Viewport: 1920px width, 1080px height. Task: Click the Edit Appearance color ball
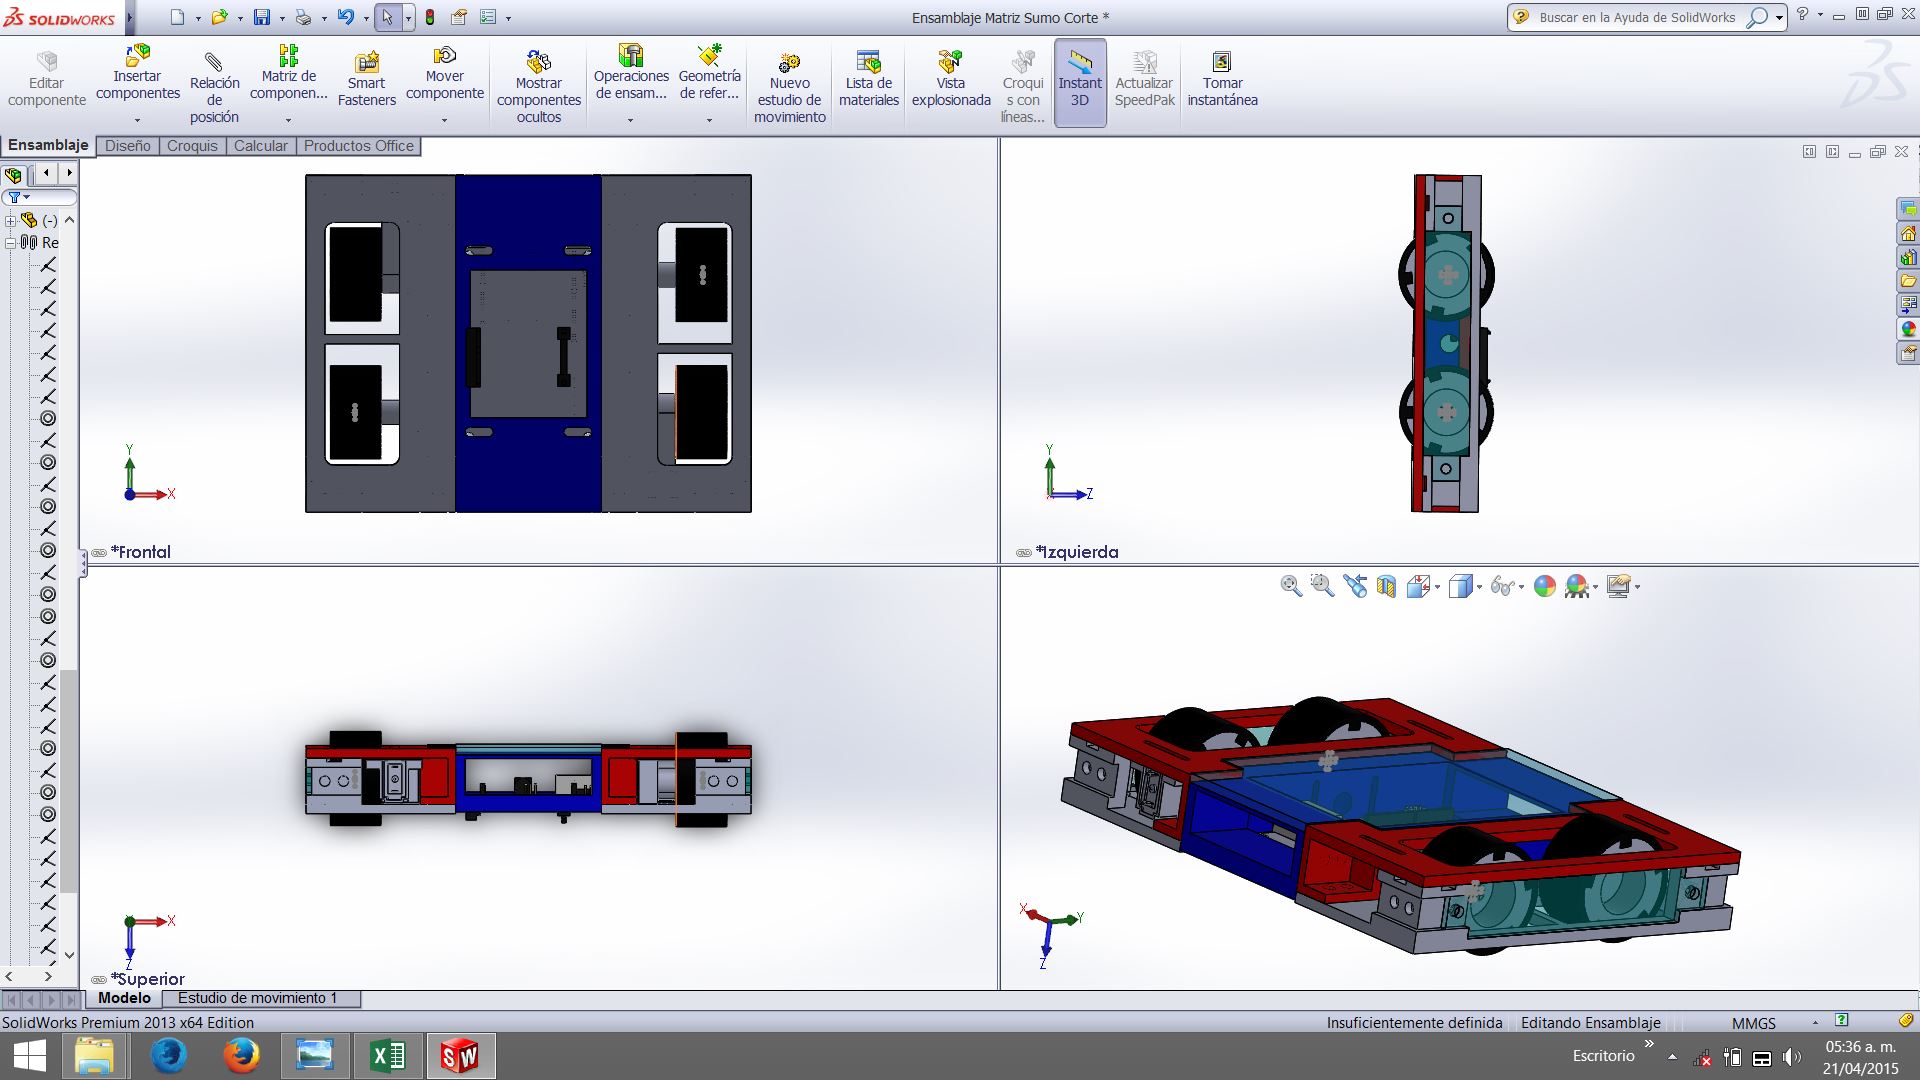tap(1544, 586)
